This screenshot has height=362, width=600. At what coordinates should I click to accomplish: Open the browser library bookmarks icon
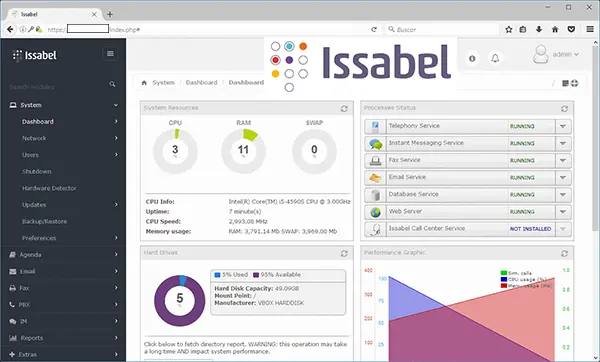(x=523, y=29)
